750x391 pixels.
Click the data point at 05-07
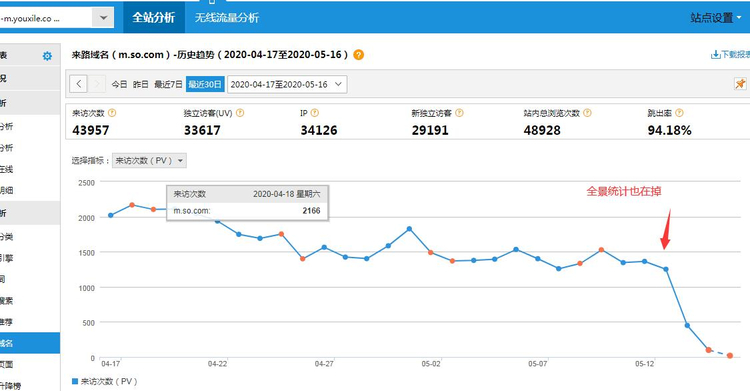pos(538,258)
